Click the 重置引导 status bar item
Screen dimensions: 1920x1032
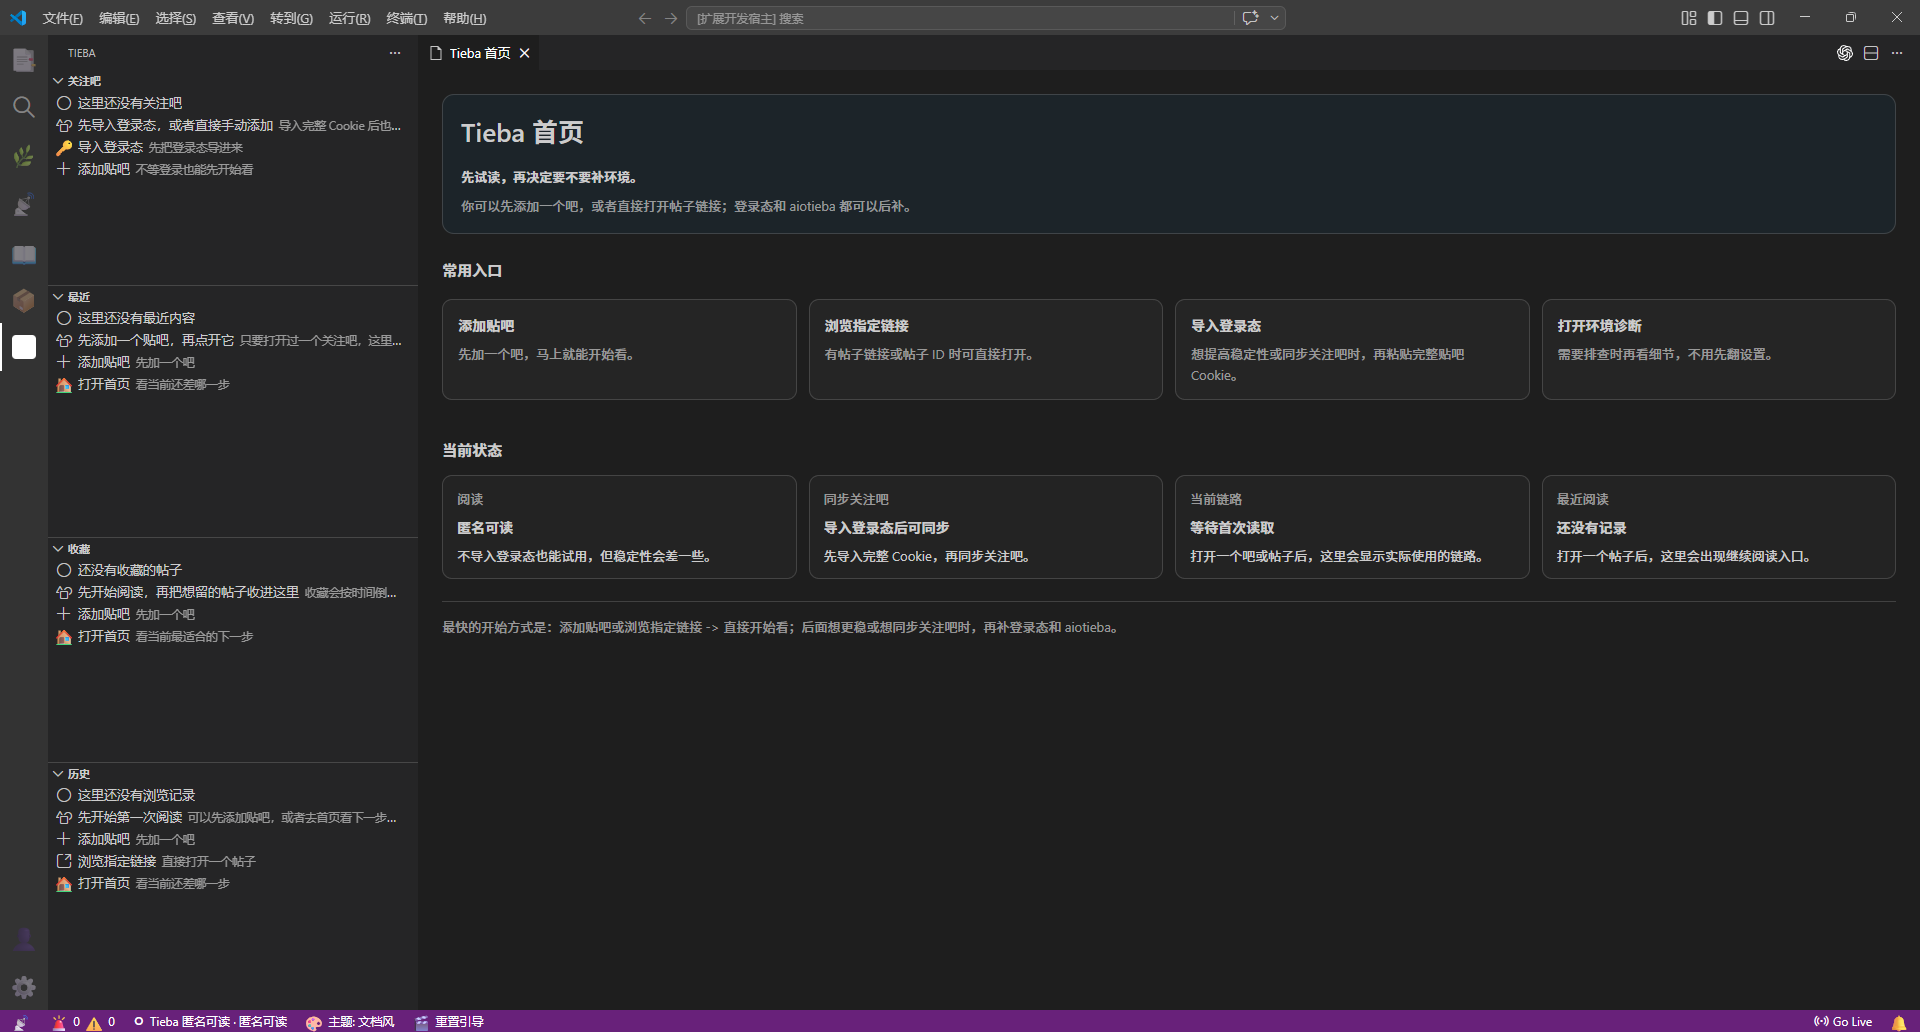pos(449,1022)
